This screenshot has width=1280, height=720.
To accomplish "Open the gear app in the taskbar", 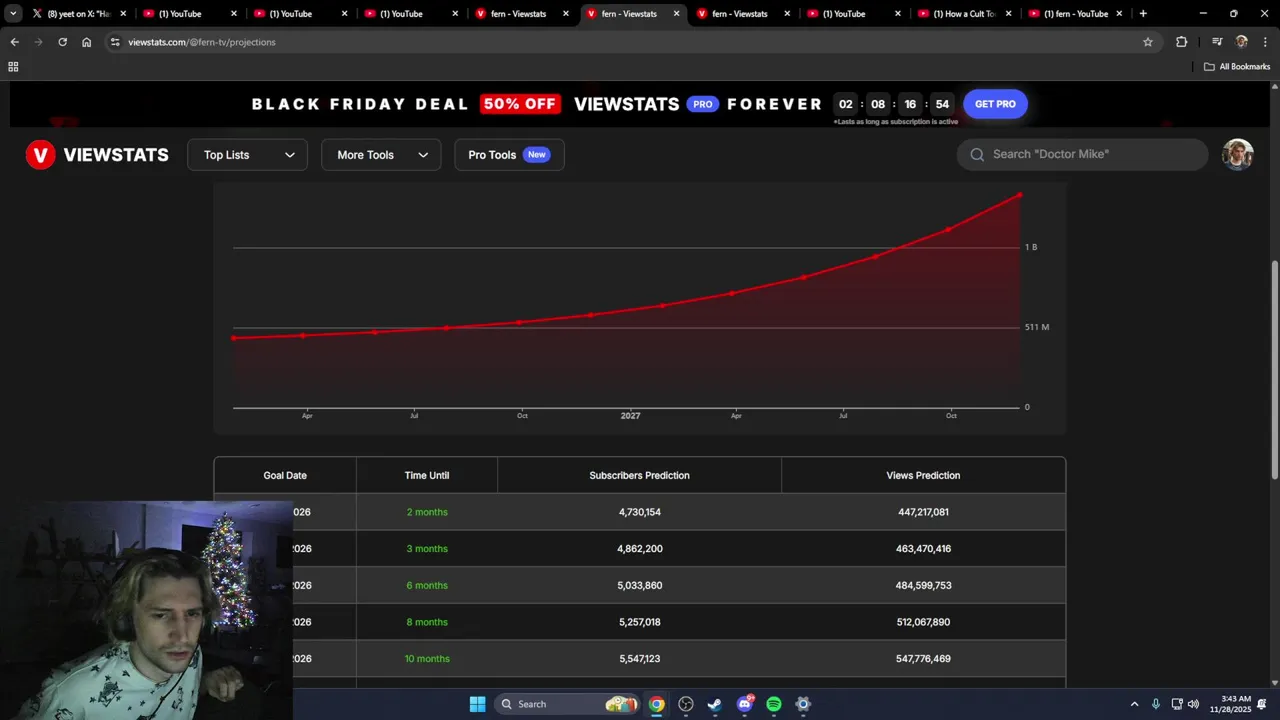I will click(x=803, y=704).
